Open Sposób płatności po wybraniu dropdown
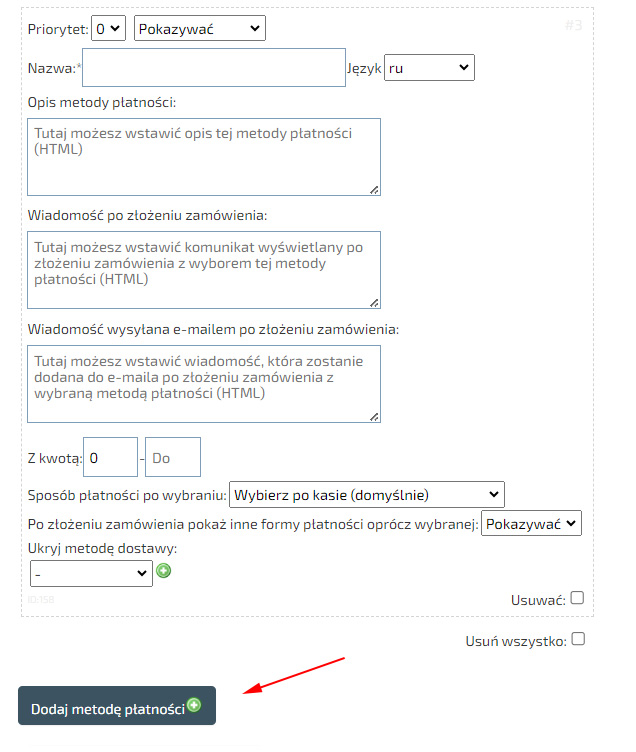This screenshot has width=636, height=752. point(367,494)
